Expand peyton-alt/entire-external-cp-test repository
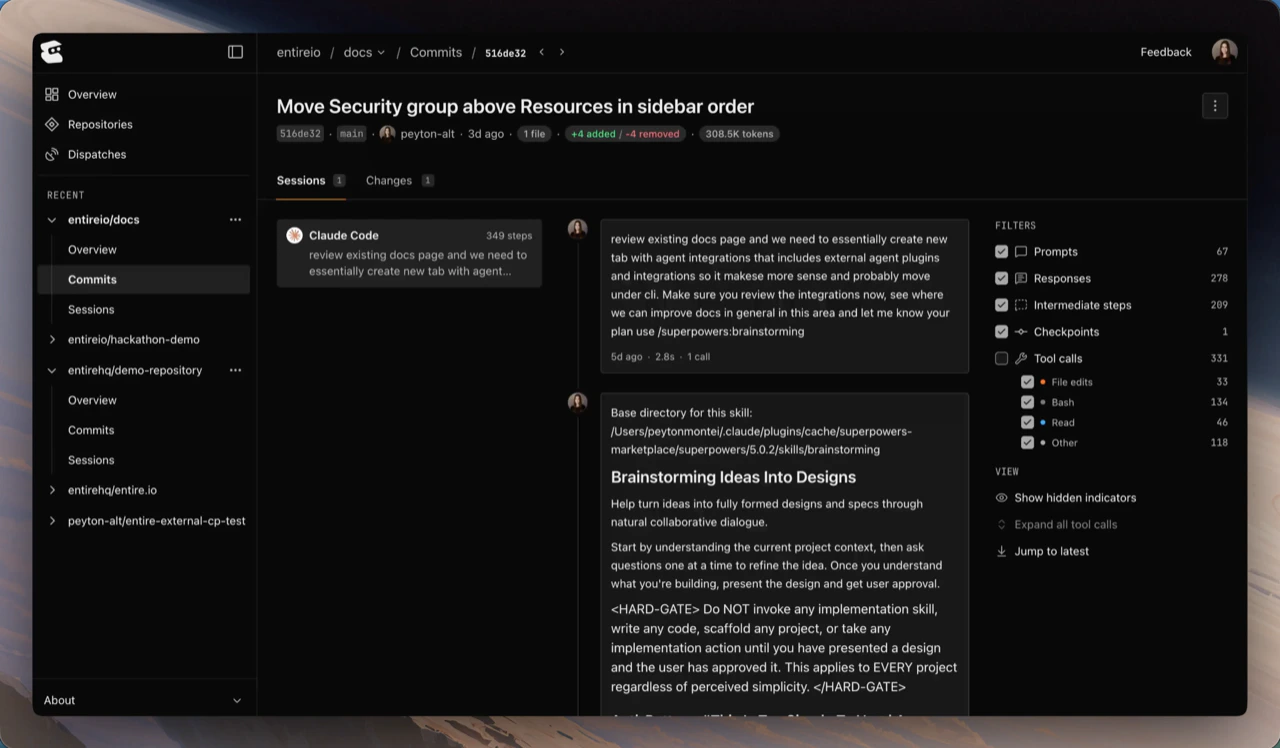This screenshot has height=748, width=1280. point(52,521)
